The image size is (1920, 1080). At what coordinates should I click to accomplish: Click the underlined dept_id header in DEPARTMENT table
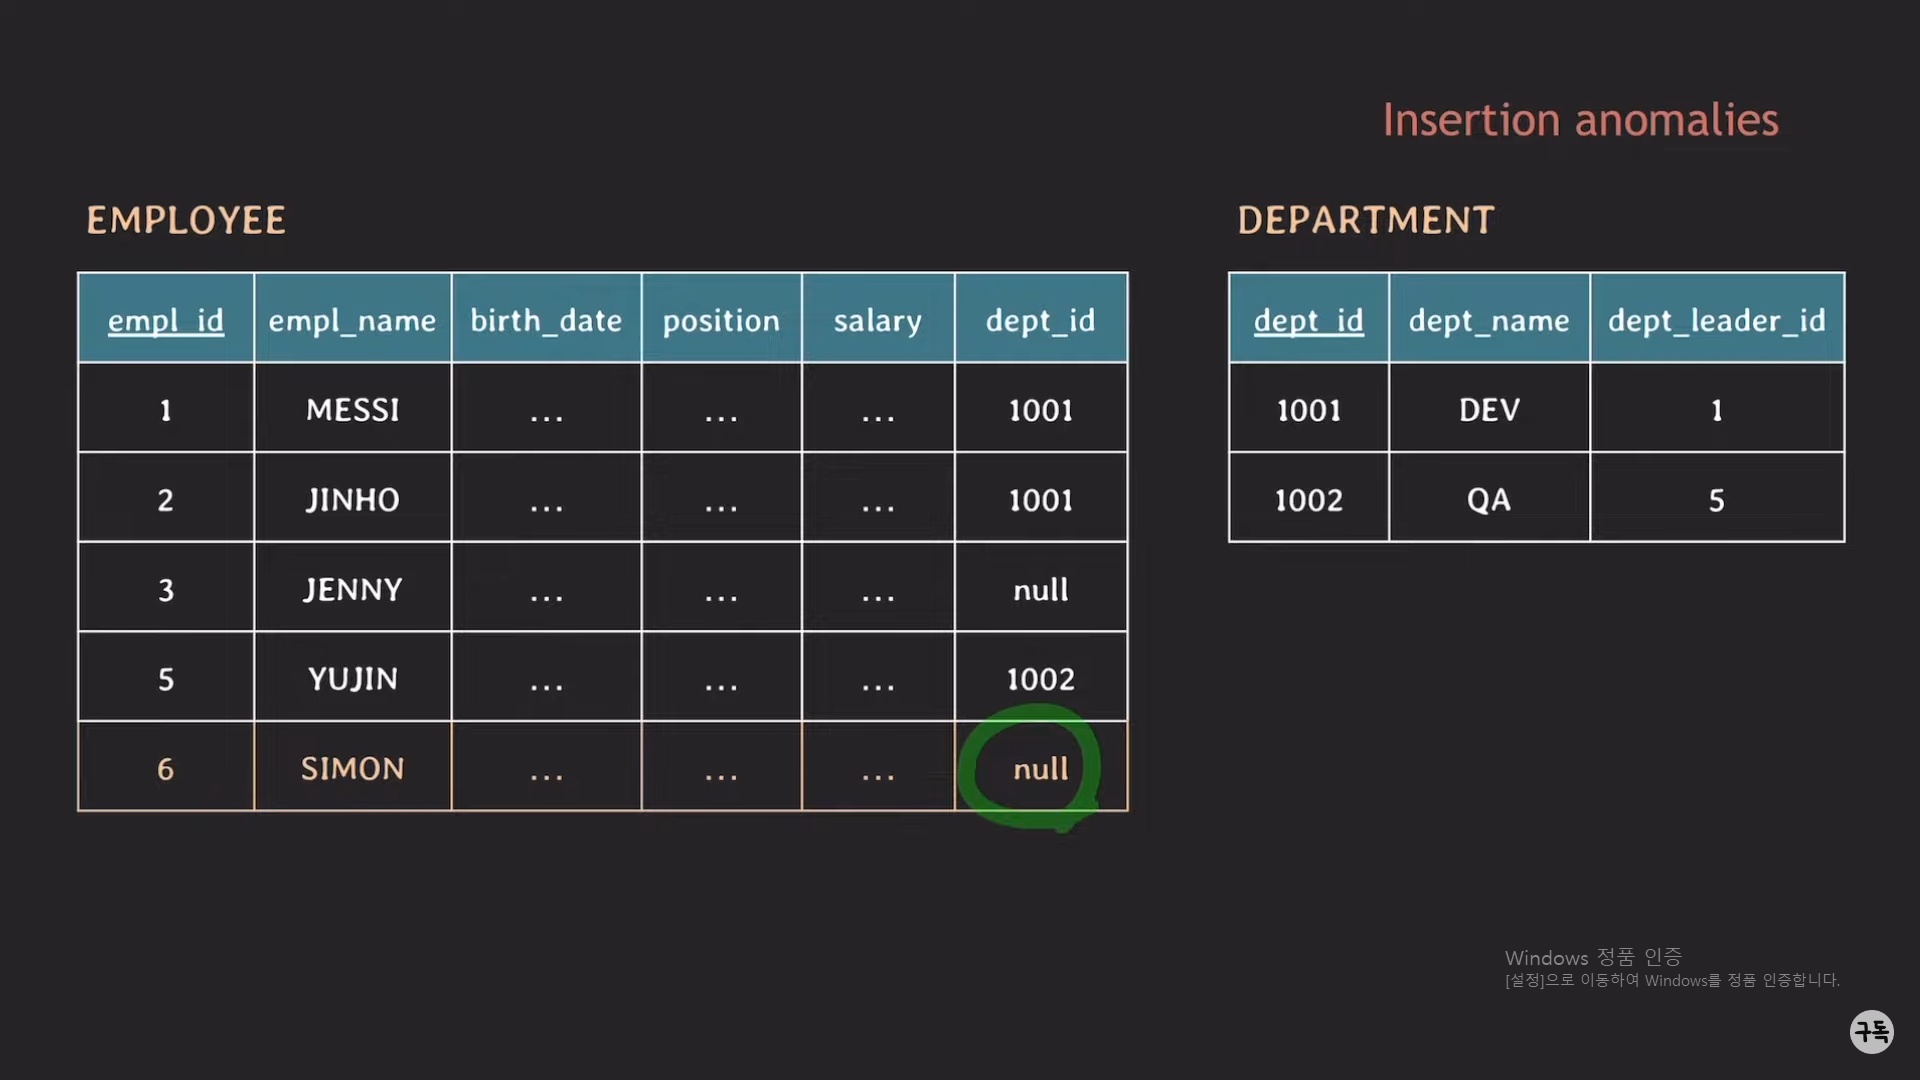tap(1308, 320)
